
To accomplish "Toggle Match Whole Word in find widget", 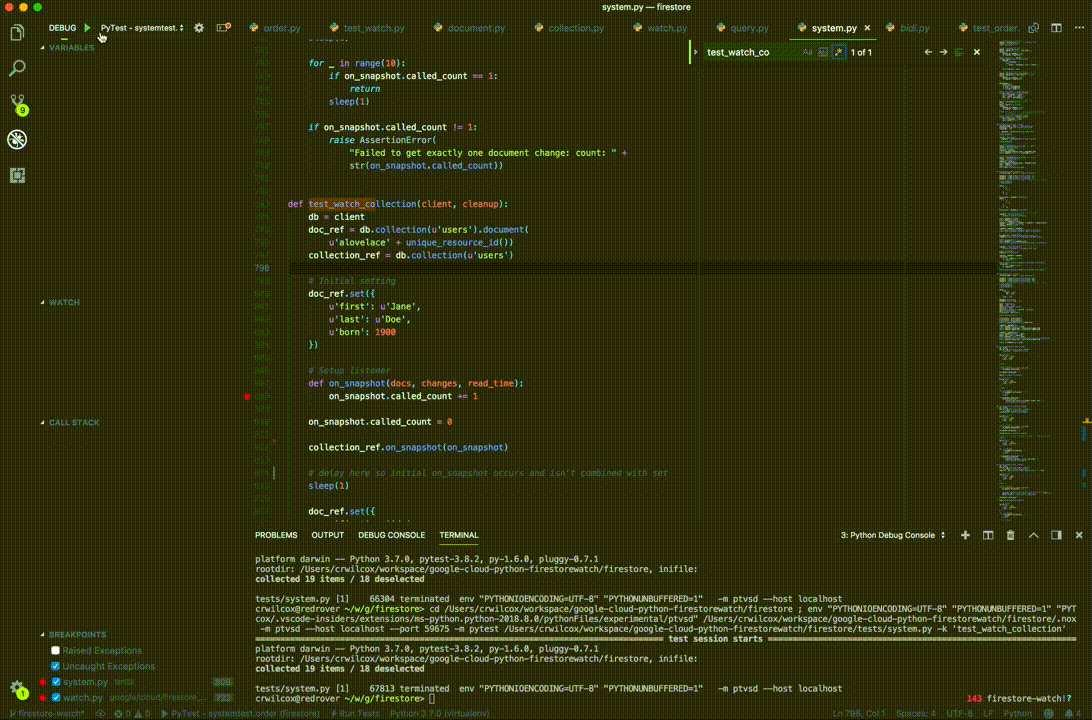I will coord(823,52).
